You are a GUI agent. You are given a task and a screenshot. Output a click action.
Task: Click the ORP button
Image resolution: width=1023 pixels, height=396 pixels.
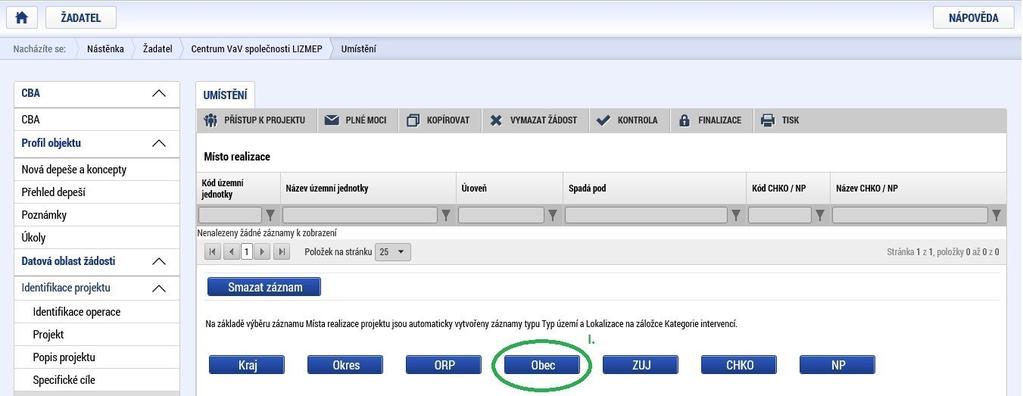(x=444, y=365)
